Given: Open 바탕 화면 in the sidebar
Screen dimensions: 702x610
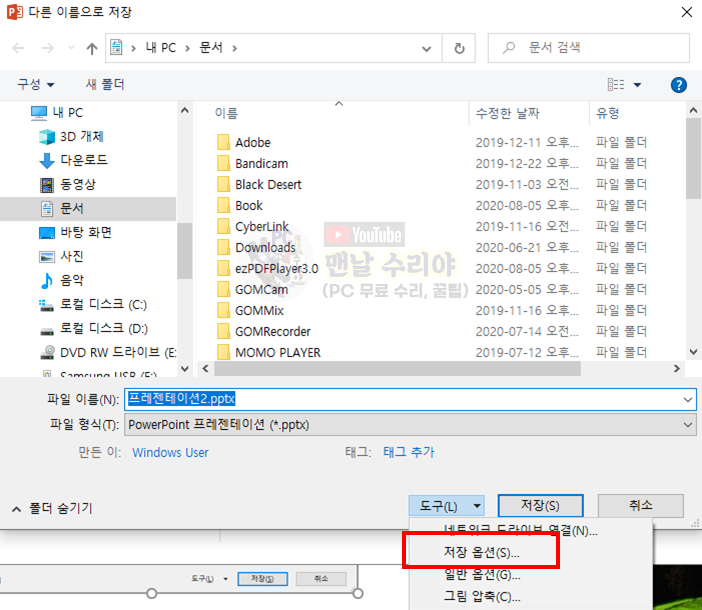Looking at the screenshot, I should 75,232.
